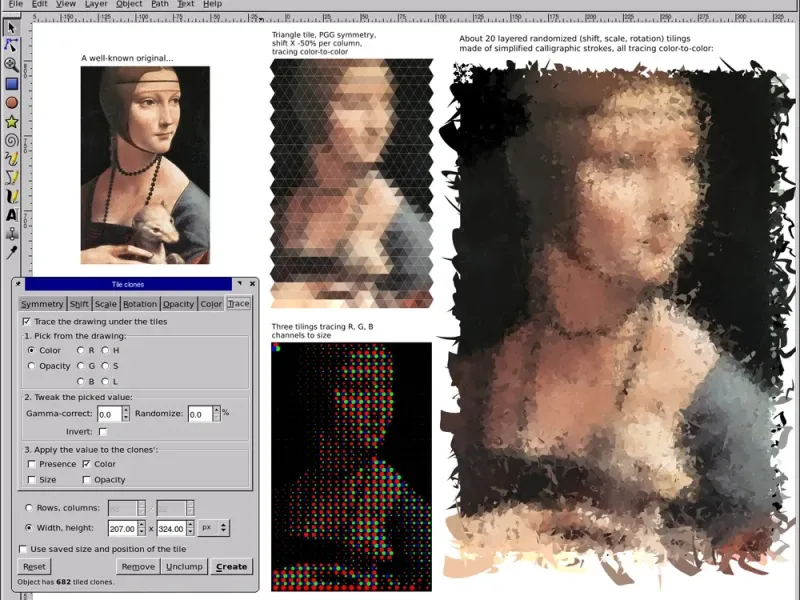800x600 pixels.
Task: Click the Gamma-correct spinner arrows
Action: coord(126,414)
